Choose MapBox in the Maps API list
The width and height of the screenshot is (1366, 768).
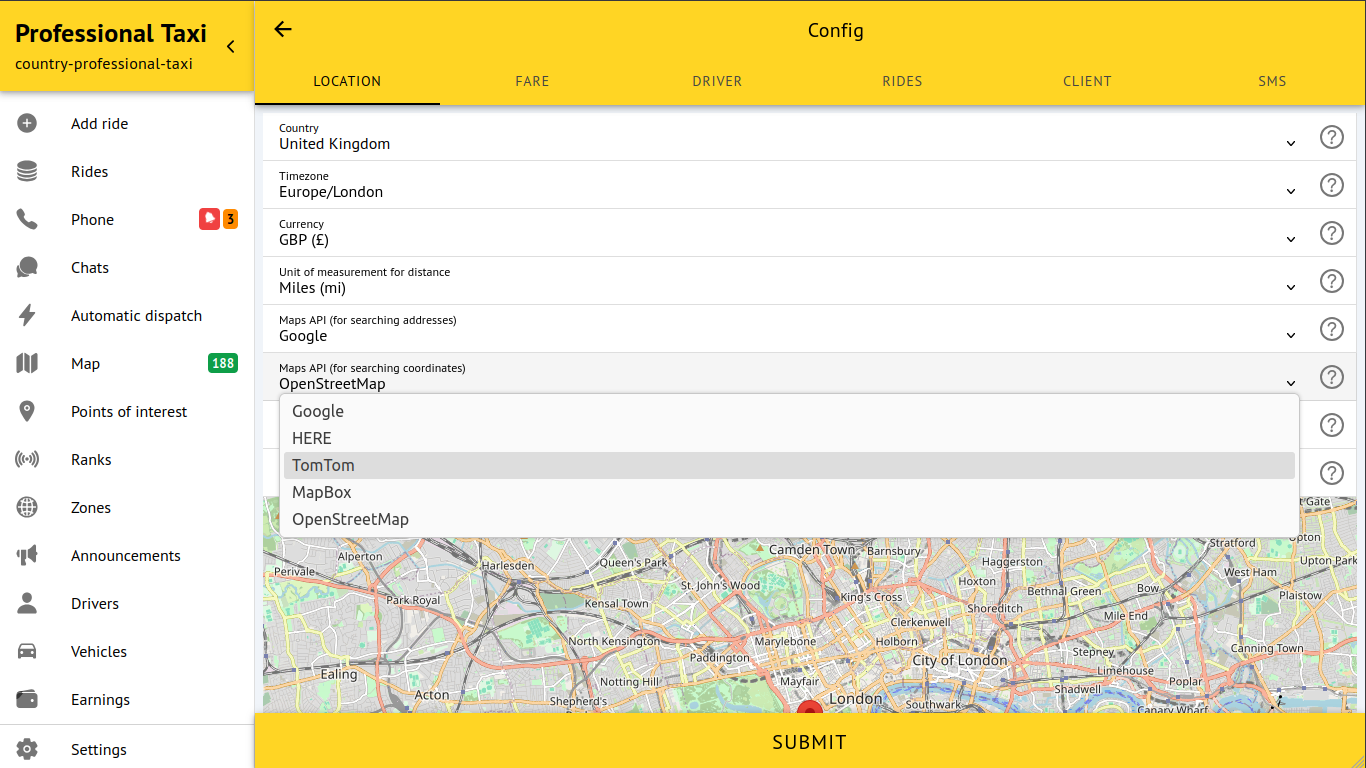point(321,492)
